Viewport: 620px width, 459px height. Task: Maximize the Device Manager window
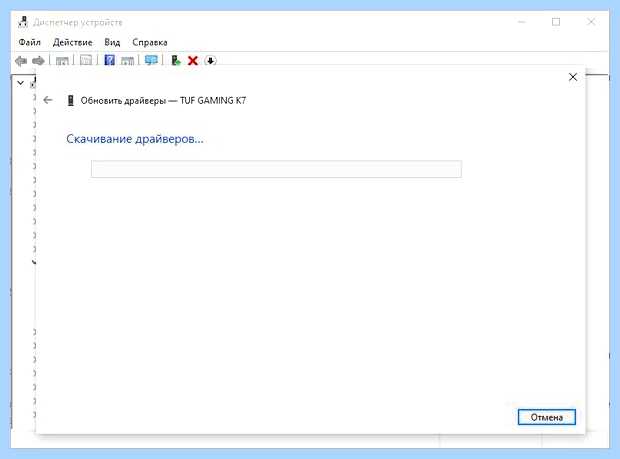[556, 22]
